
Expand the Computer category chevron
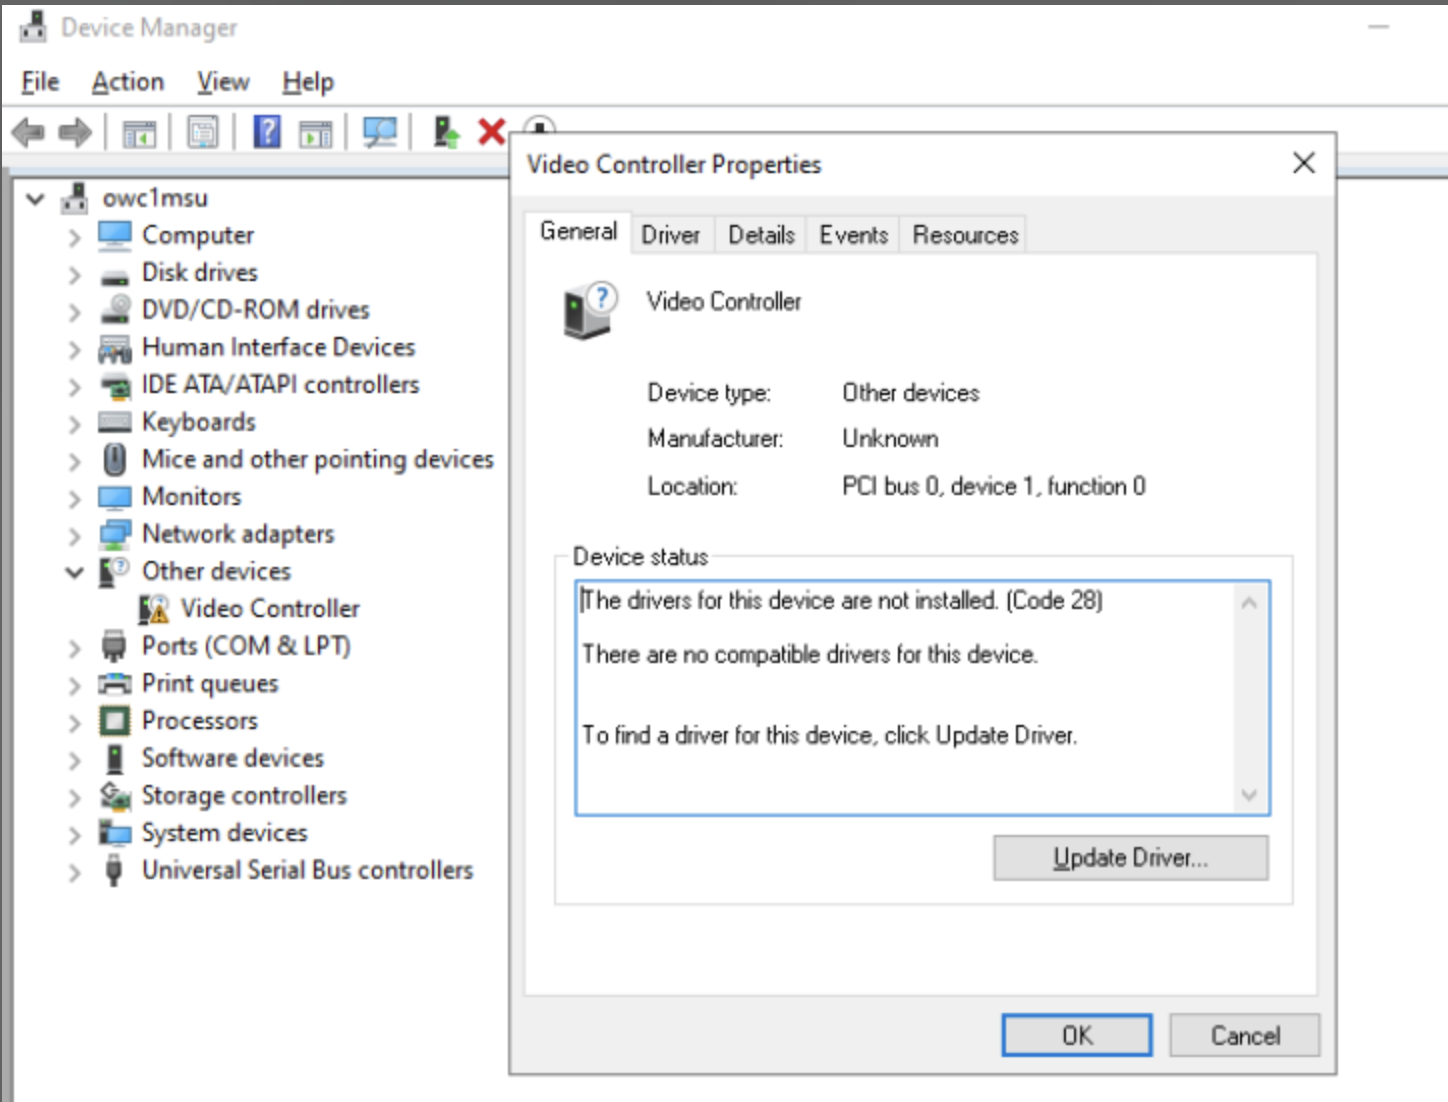coord(74,237)
